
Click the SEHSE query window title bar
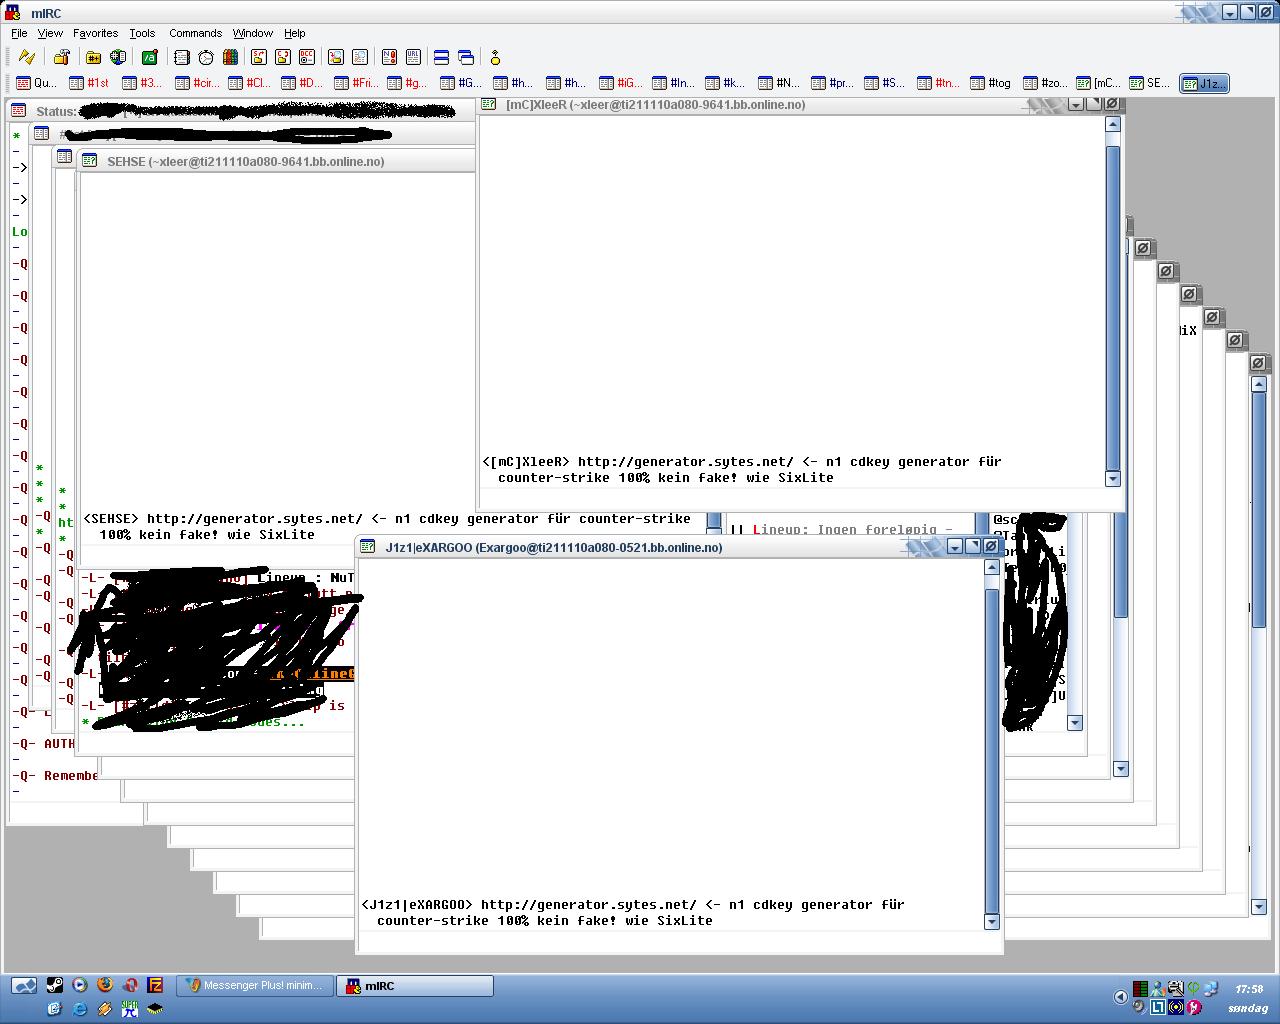277,161
